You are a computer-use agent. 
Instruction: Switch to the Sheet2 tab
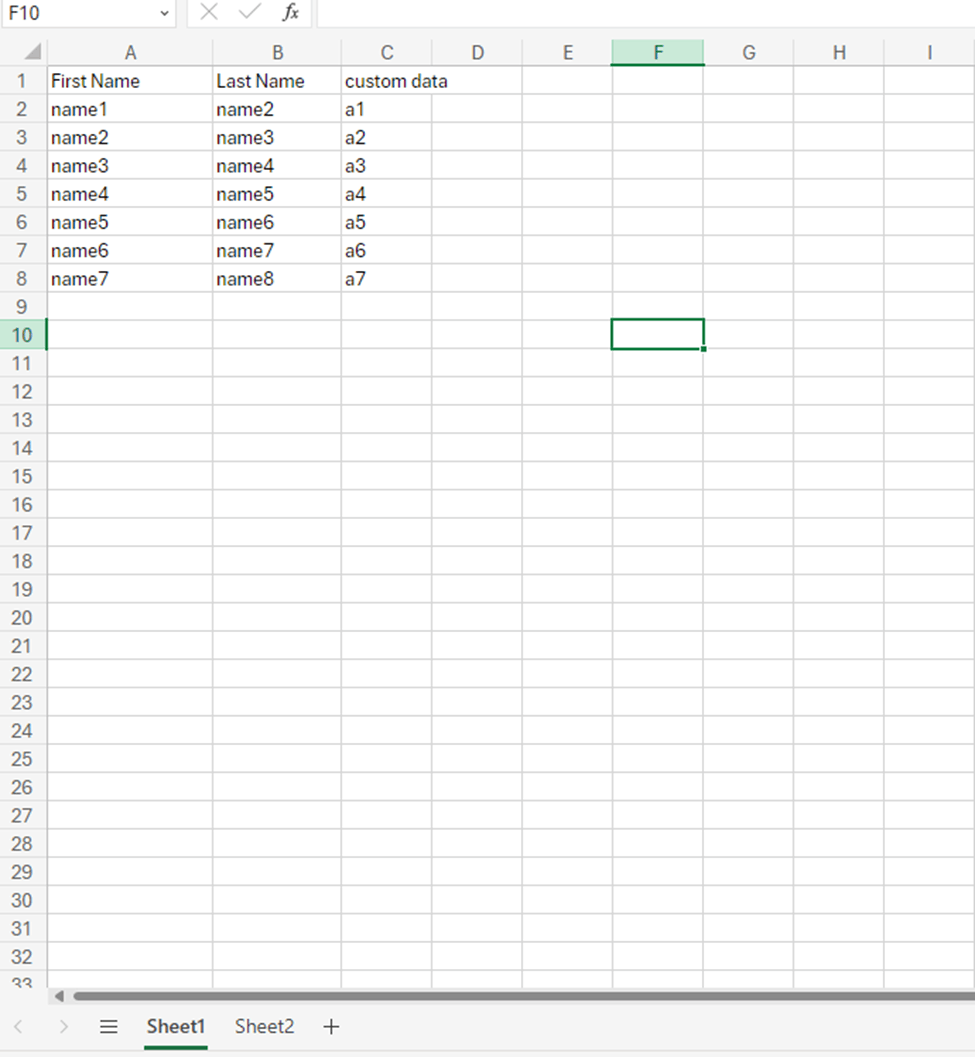264,1027
